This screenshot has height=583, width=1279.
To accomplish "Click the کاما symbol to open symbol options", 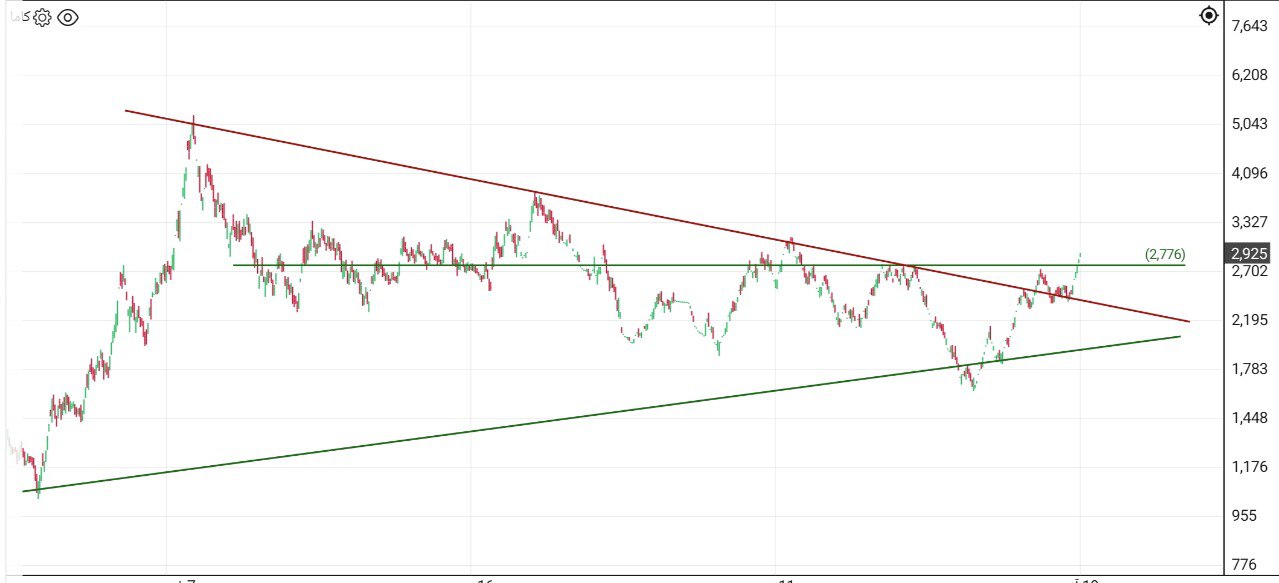I will point(18,17).
